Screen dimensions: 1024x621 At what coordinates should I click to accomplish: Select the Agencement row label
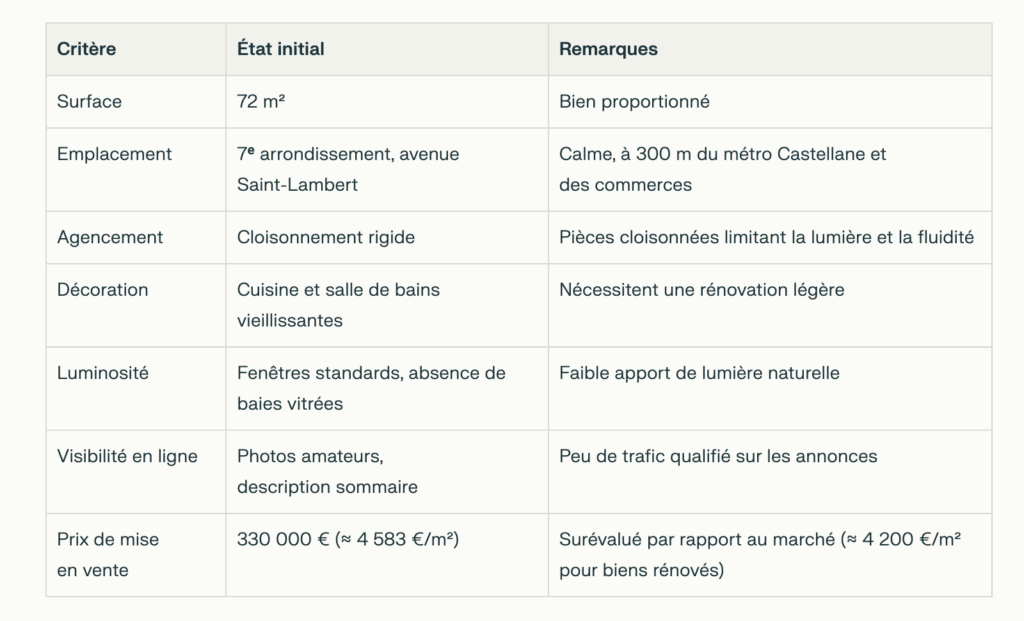pos(110,237)
